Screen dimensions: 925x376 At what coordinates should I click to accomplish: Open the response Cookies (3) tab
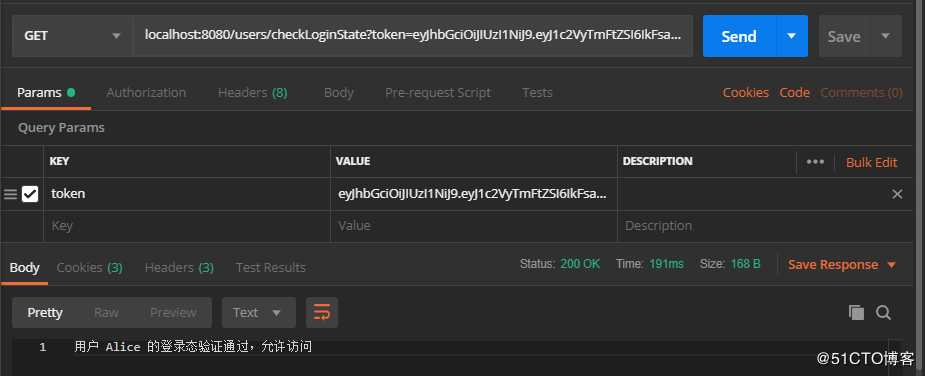point(90,267)
